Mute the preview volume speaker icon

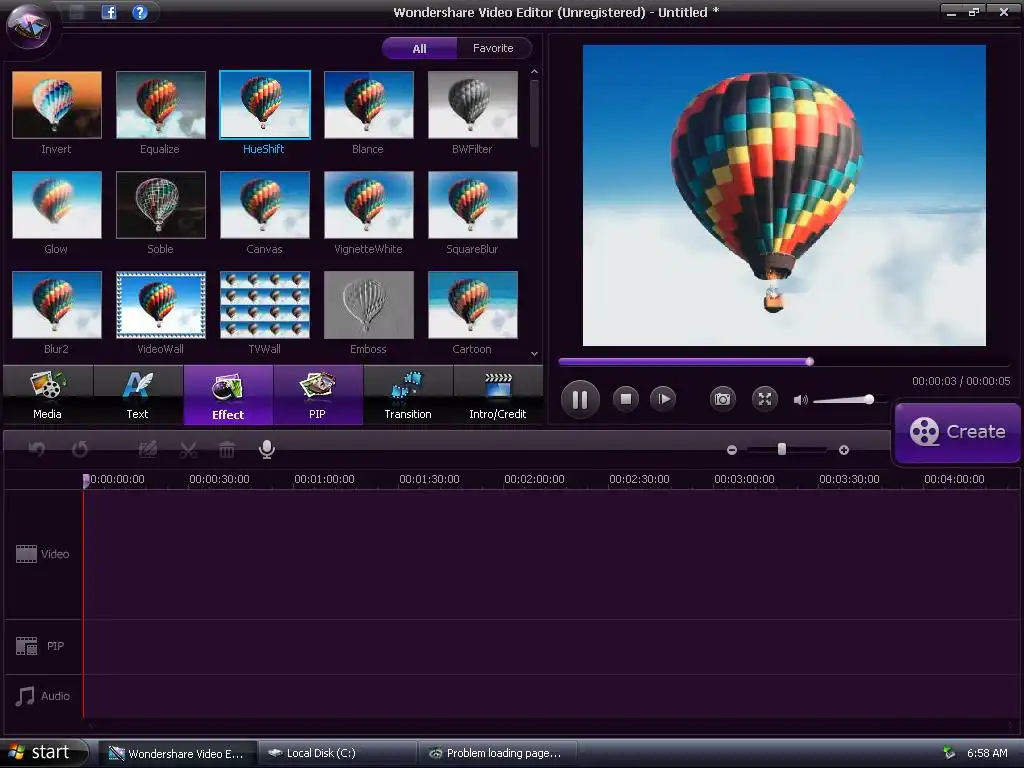[x=800, y=400]
